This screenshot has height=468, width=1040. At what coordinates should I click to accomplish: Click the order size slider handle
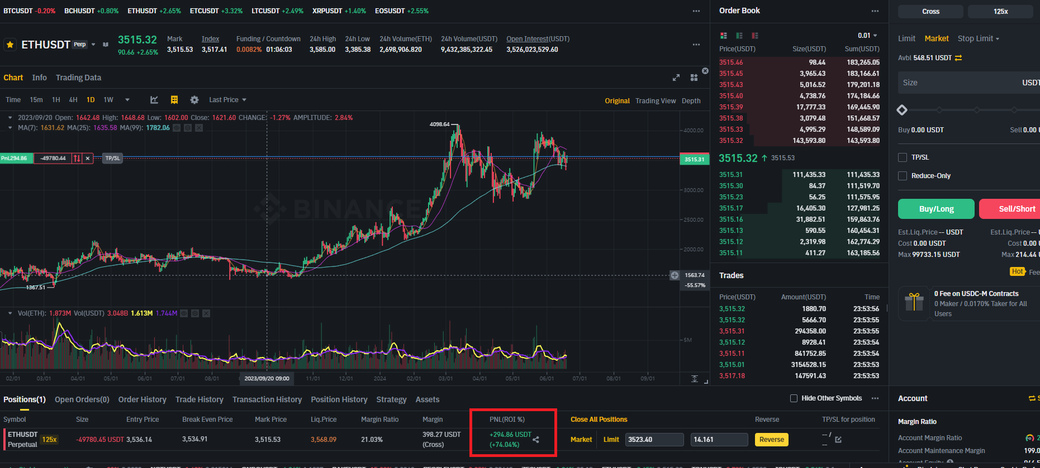902,110
